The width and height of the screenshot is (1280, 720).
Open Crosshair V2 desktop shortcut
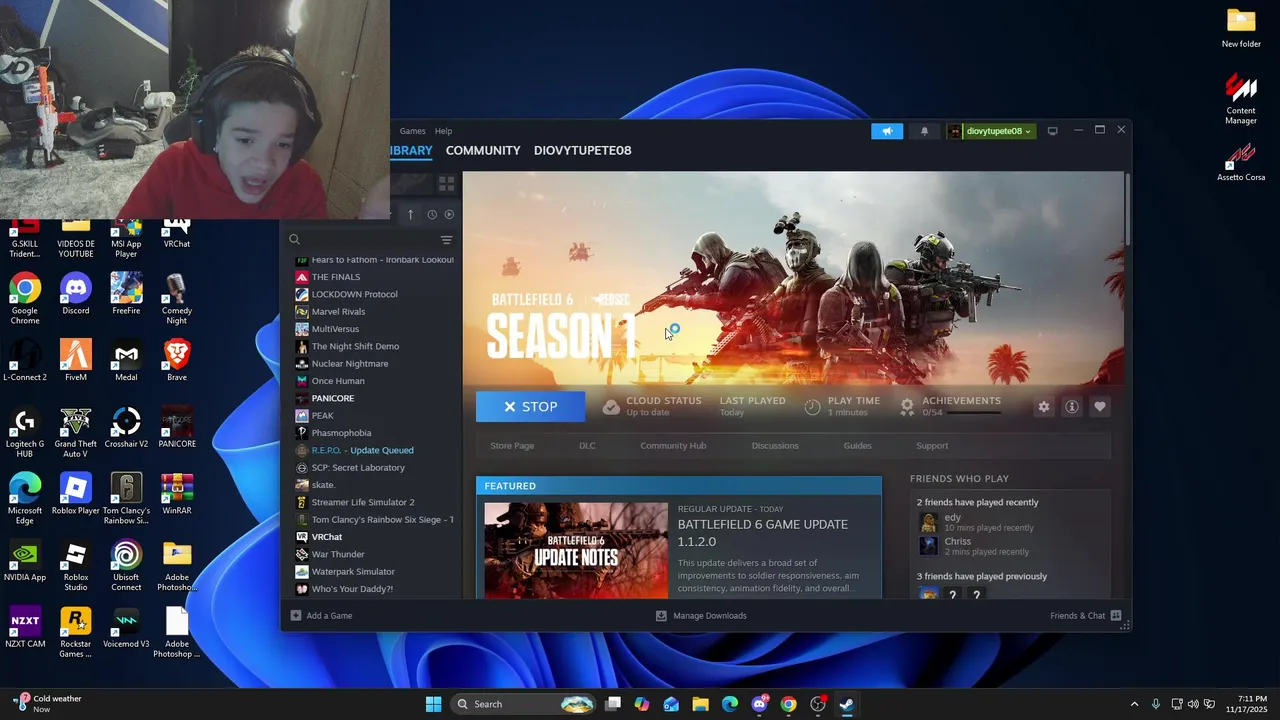point(126,427)
